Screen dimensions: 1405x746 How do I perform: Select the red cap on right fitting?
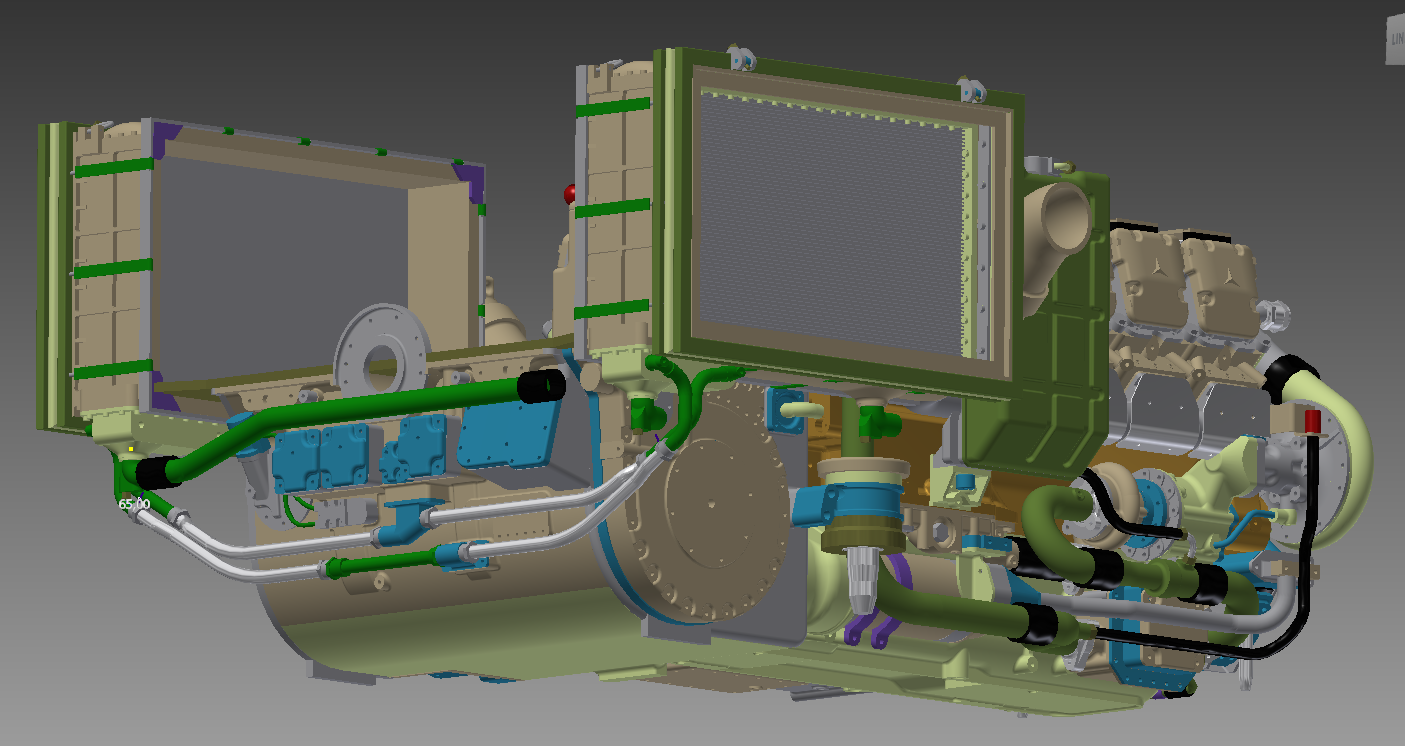pos(1313,419)
